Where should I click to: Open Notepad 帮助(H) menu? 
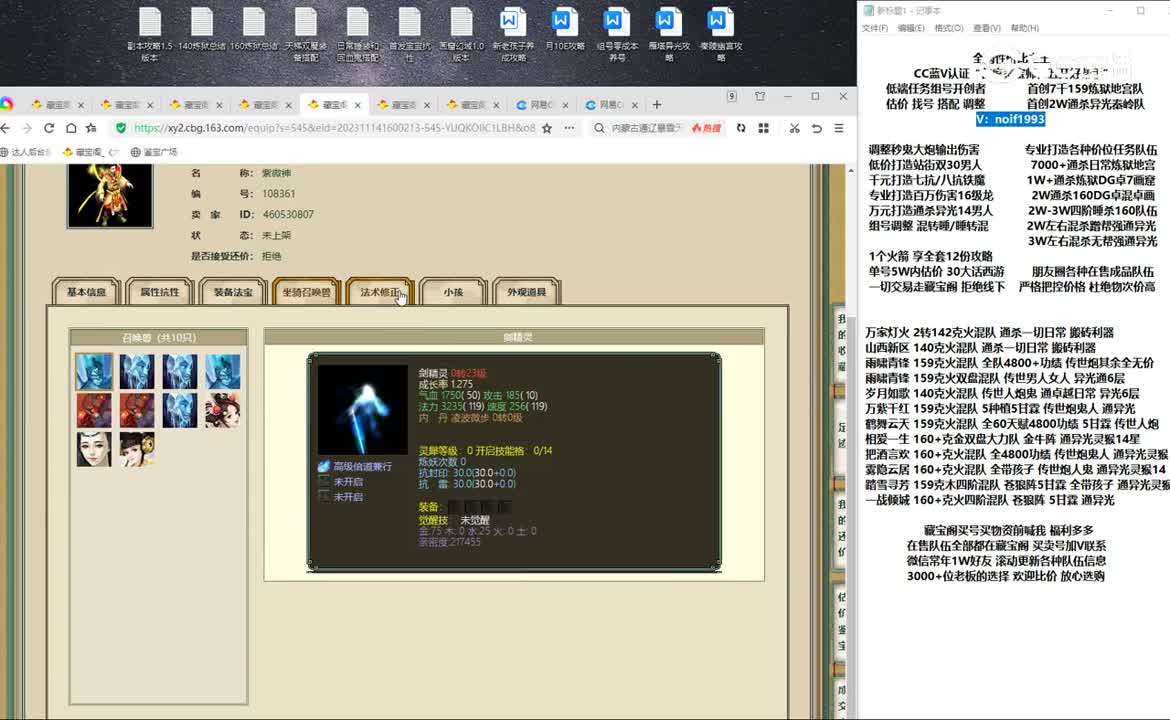[x=1024, y=28]
